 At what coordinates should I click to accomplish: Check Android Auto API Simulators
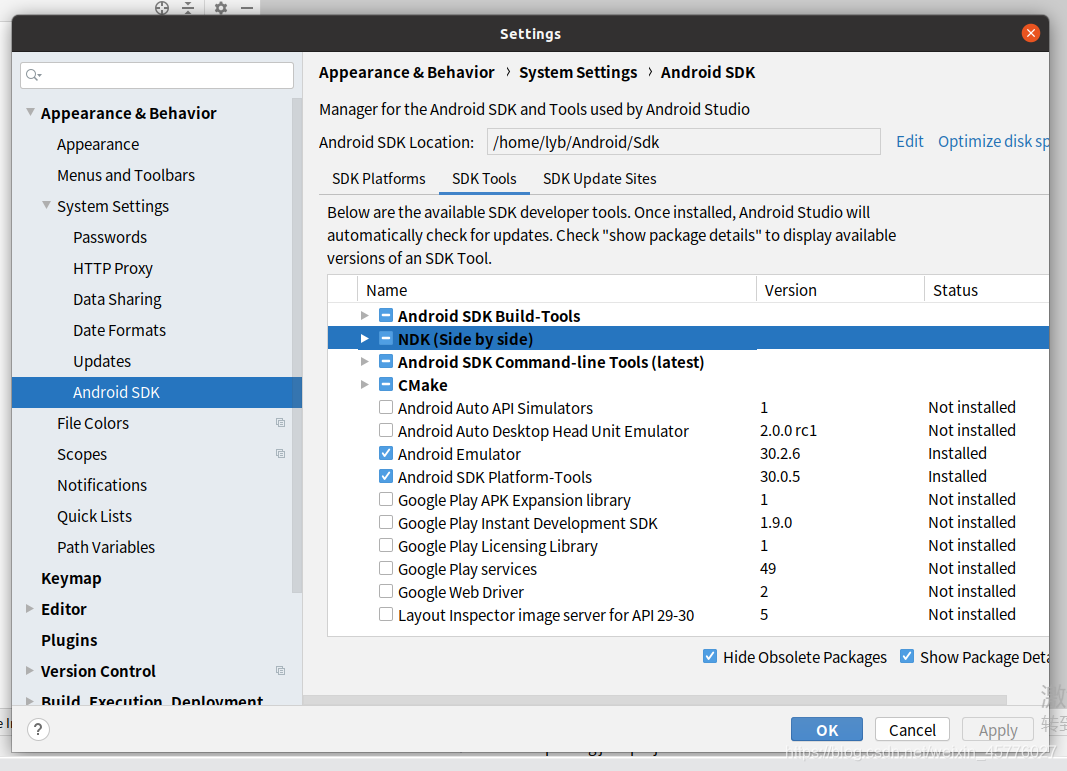[386, 408]
